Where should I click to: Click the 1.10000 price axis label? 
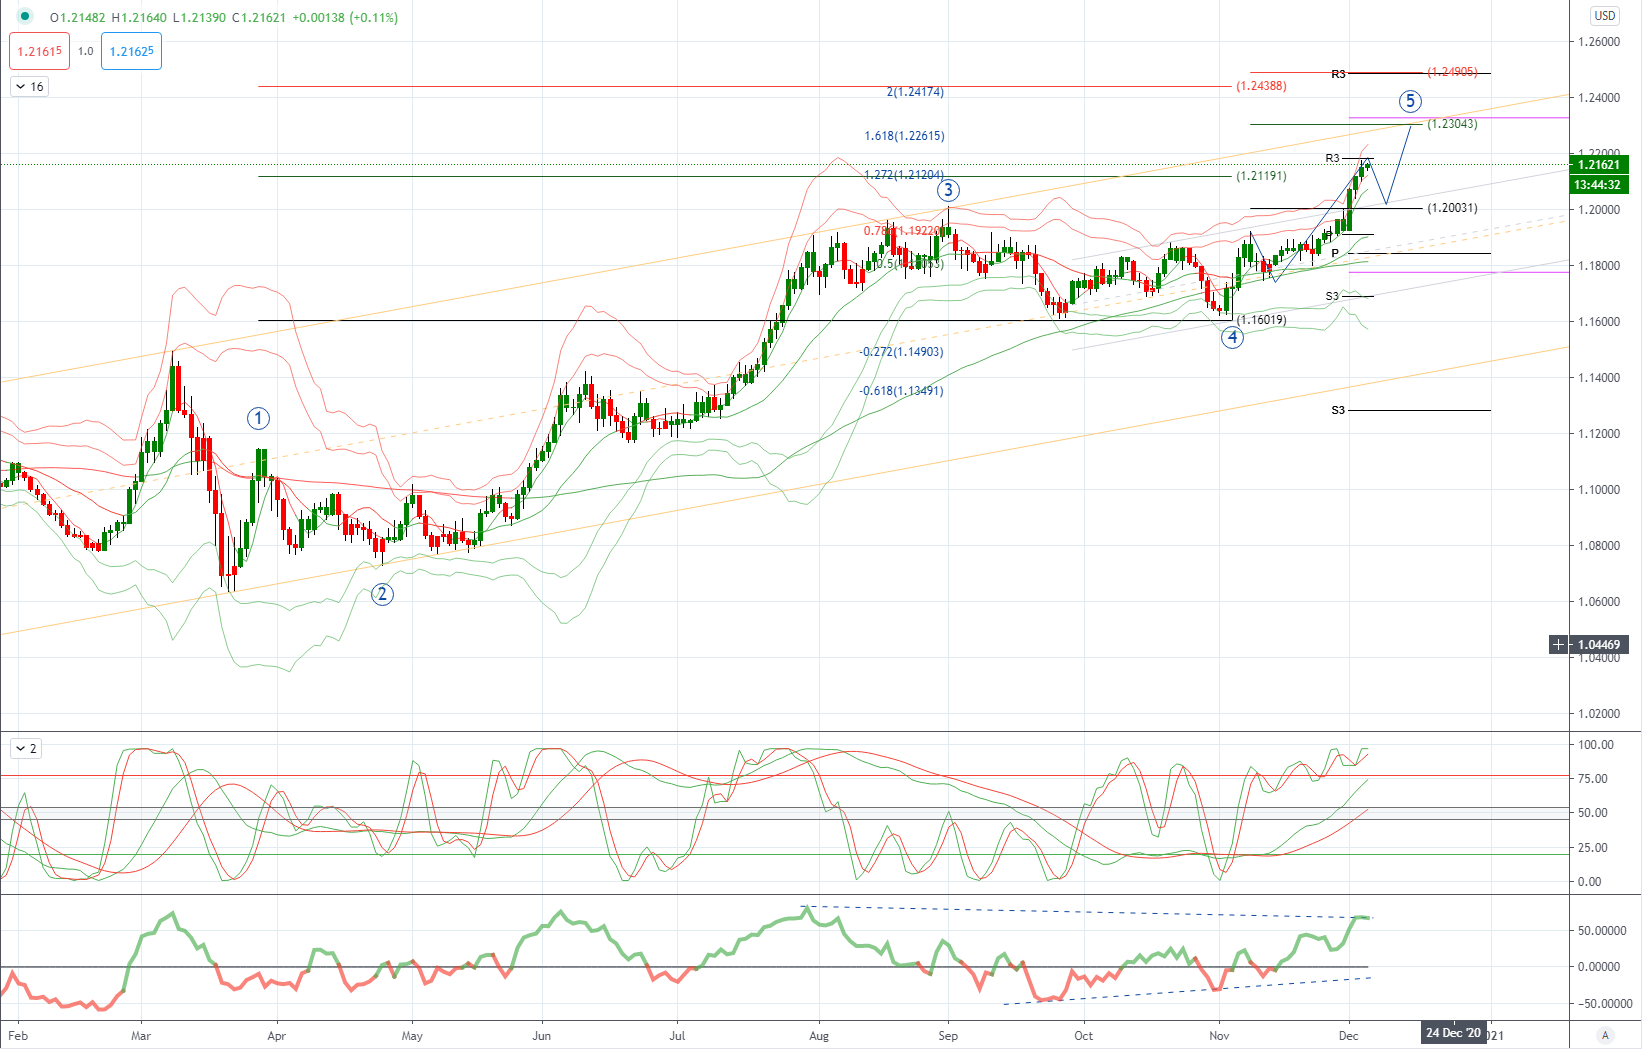[x=1599, y=490]
